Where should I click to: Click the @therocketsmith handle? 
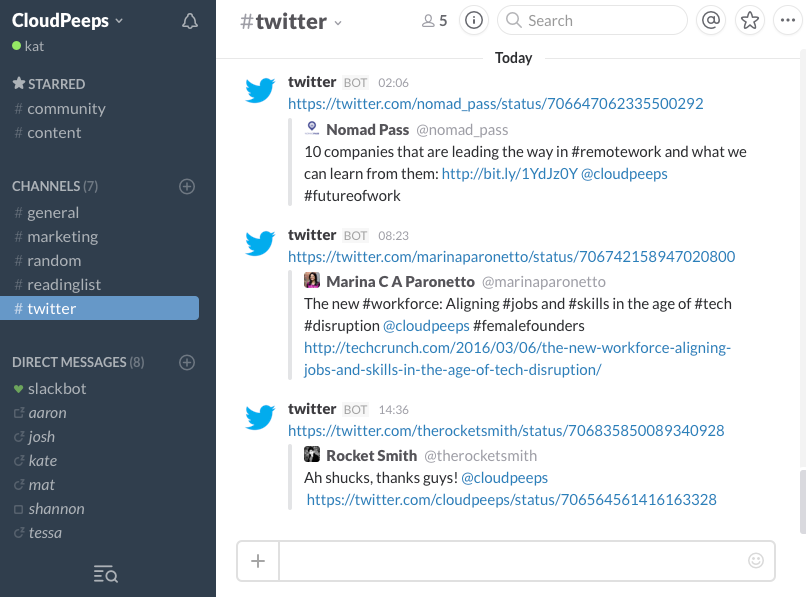(x=480, y=456)
